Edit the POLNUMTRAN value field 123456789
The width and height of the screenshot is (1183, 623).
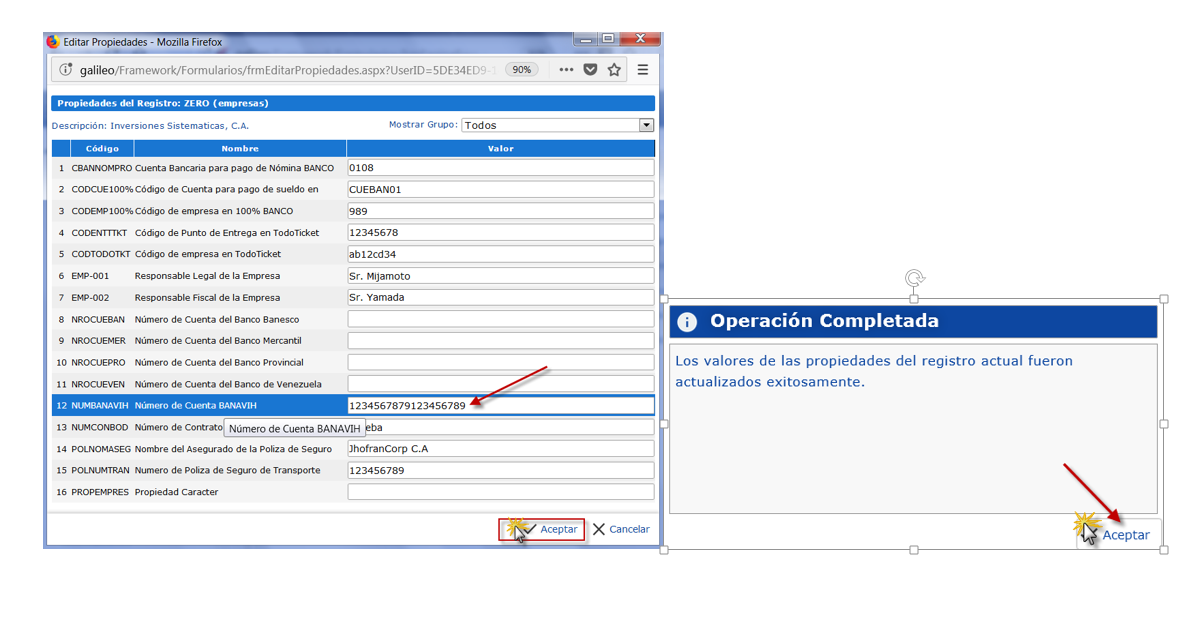point(500,470)
